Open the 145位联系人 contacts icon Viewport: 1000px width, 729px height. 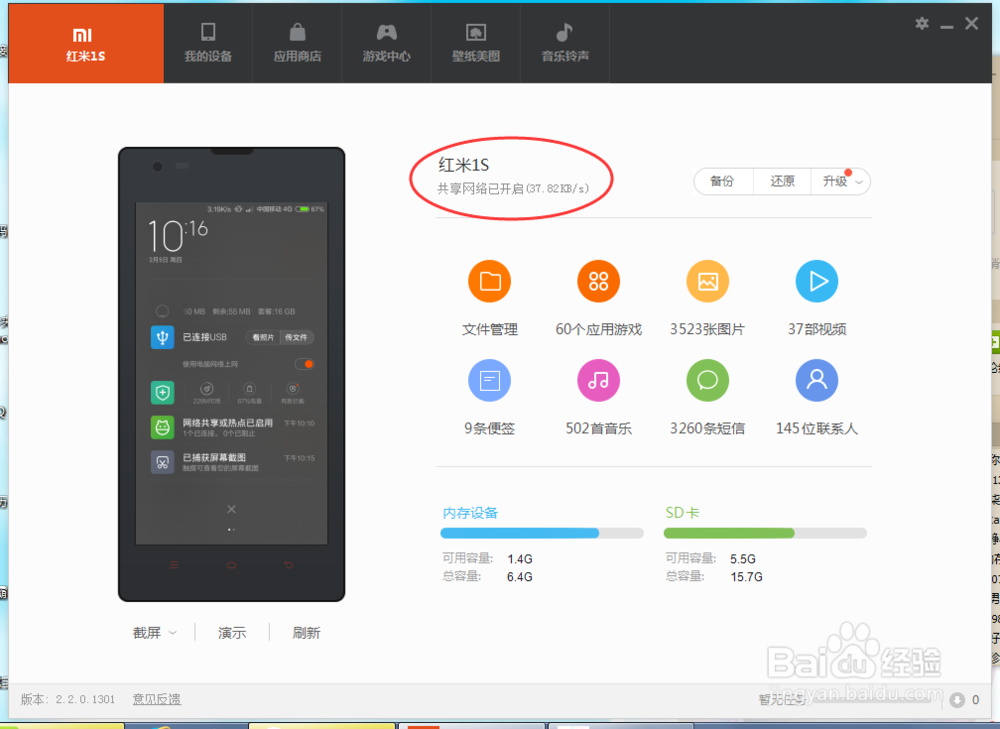(x=816, y=381)
